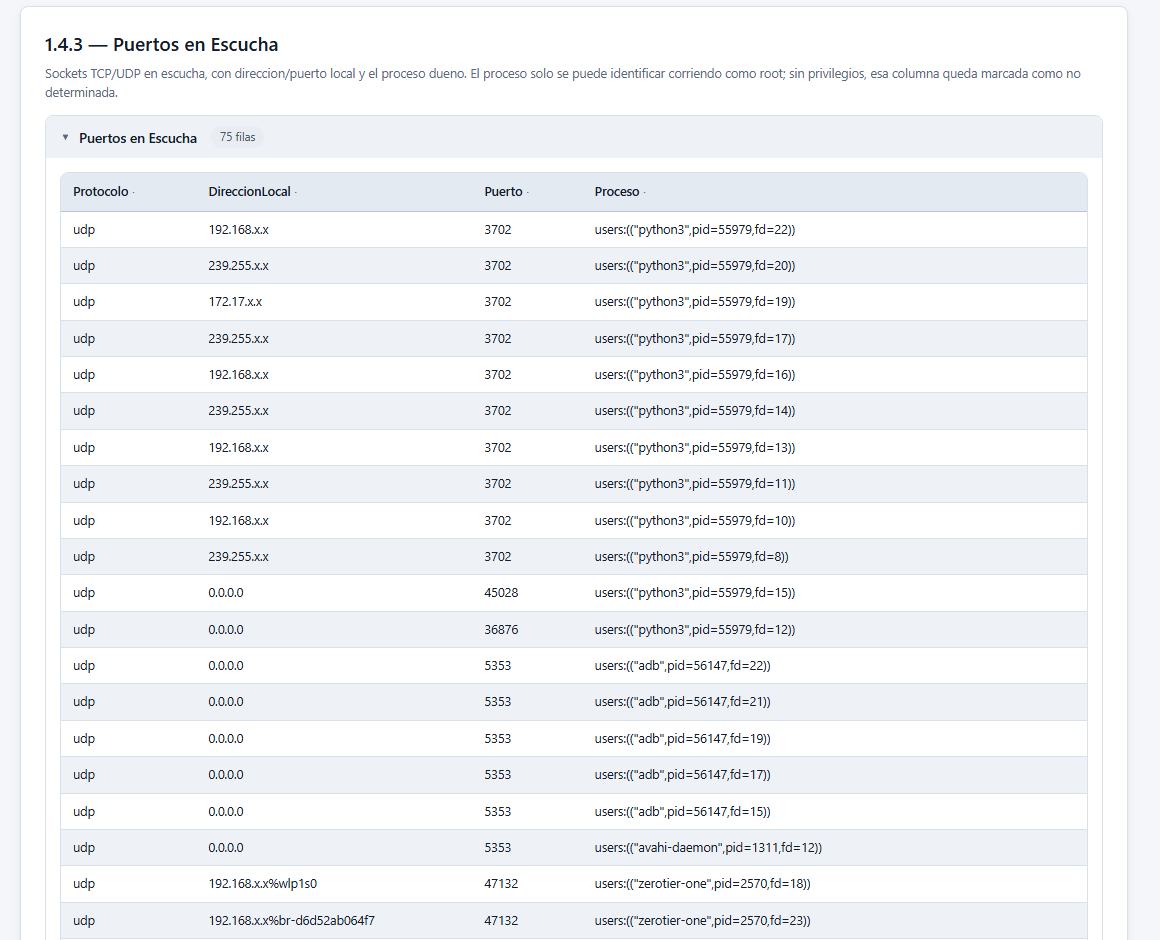
Task: Select the process cell with python3 fd=22
Action: pyautogui.click(x=695, y=230)
